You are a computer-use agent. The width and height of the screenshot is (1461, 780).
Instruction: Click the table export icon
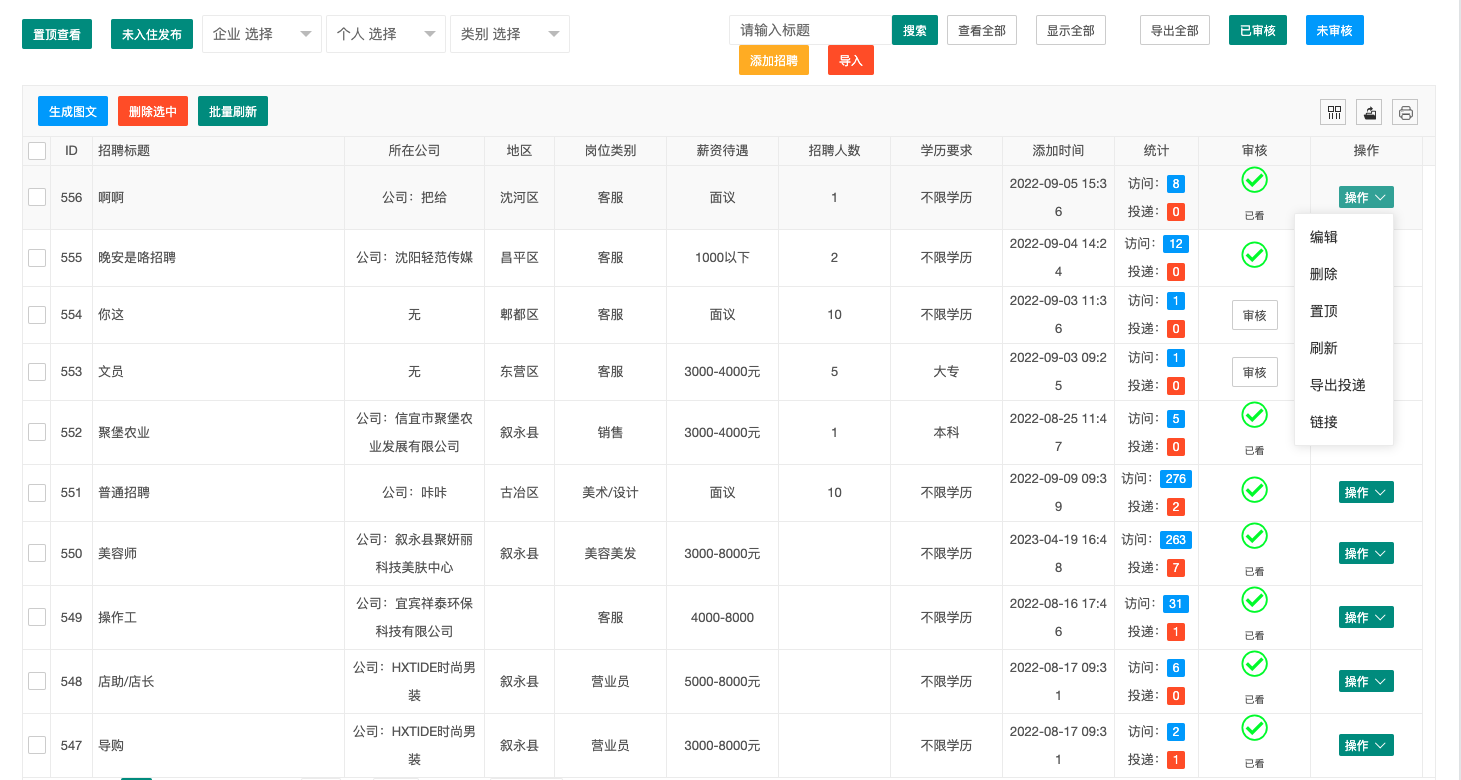point(1370,112)
